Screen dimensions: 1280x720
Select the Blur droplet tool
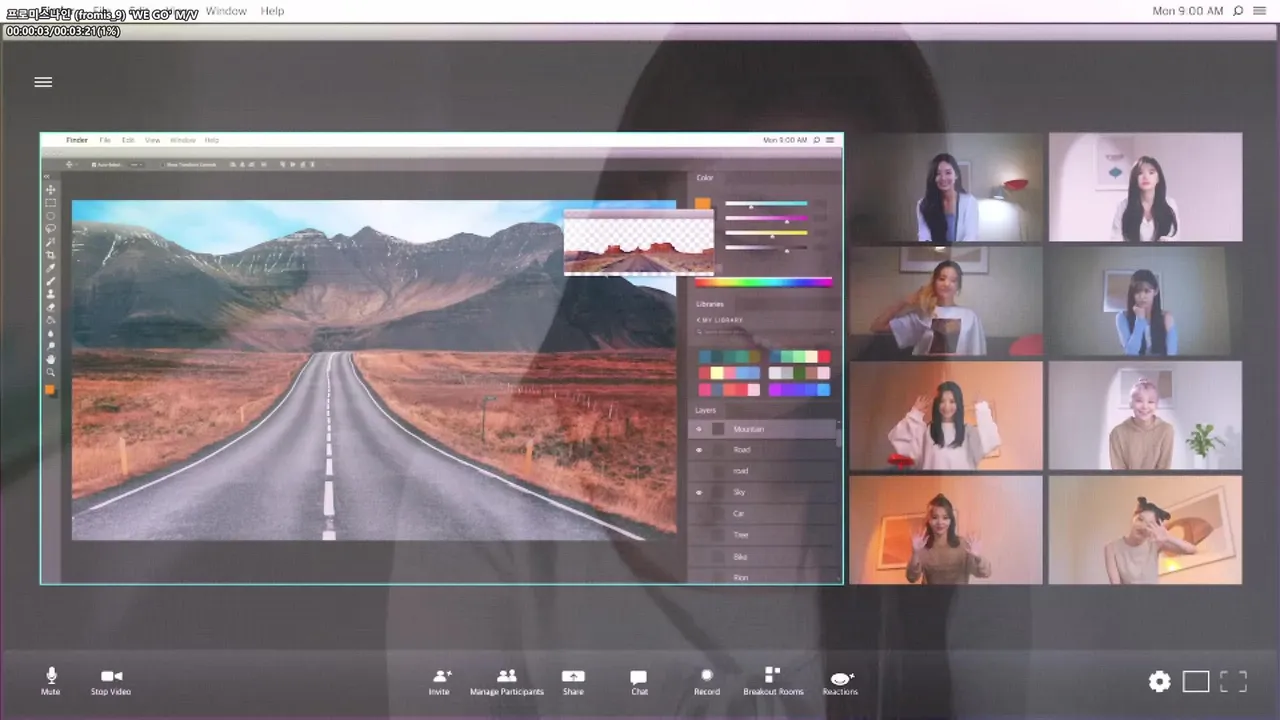[50, 333]
